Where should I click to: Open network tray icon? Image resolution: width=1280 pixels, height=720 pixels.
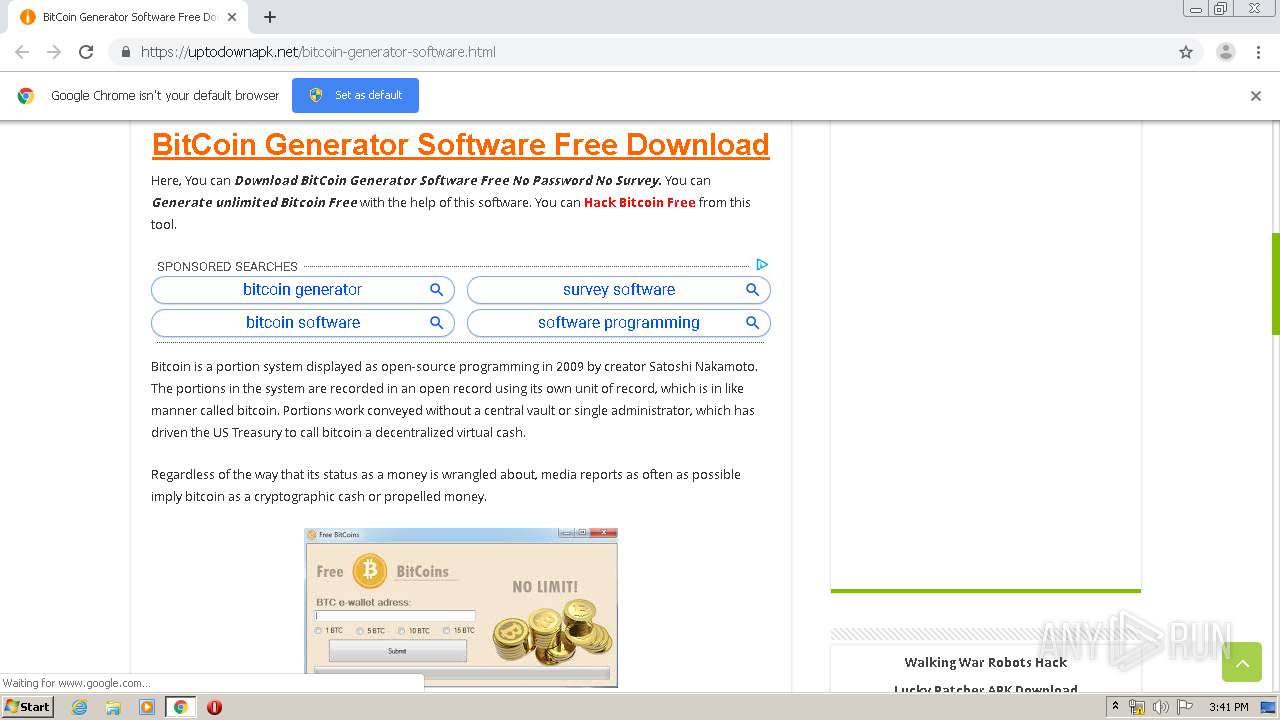pos(1137,707)
